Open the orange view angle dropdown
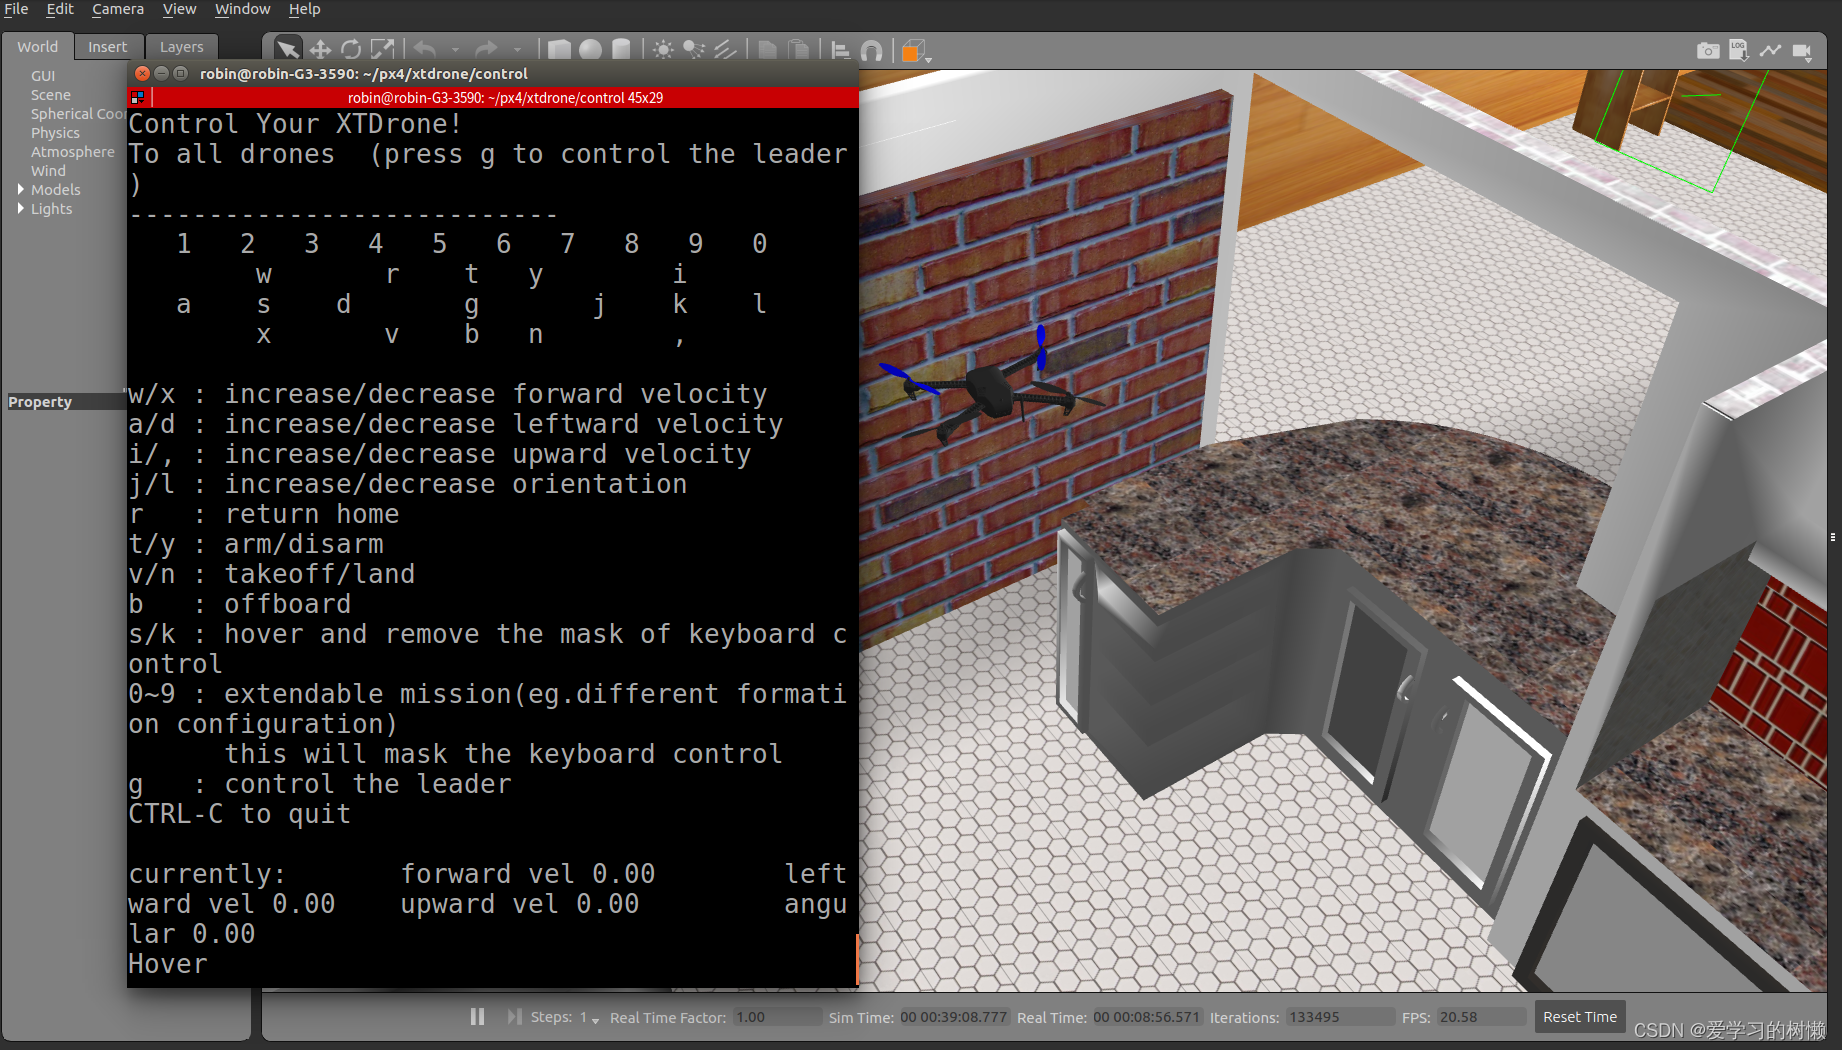 click(915, 51)
